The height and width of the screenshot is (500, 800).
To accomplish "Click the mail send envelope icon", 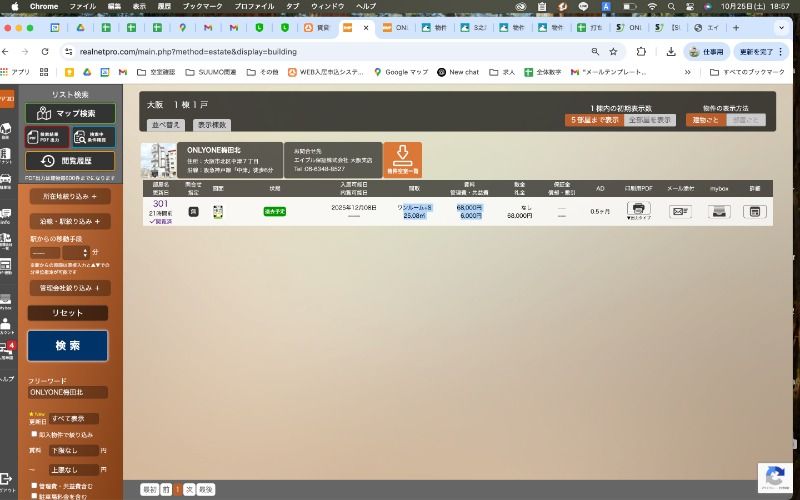I will click(x=680, y=211).
